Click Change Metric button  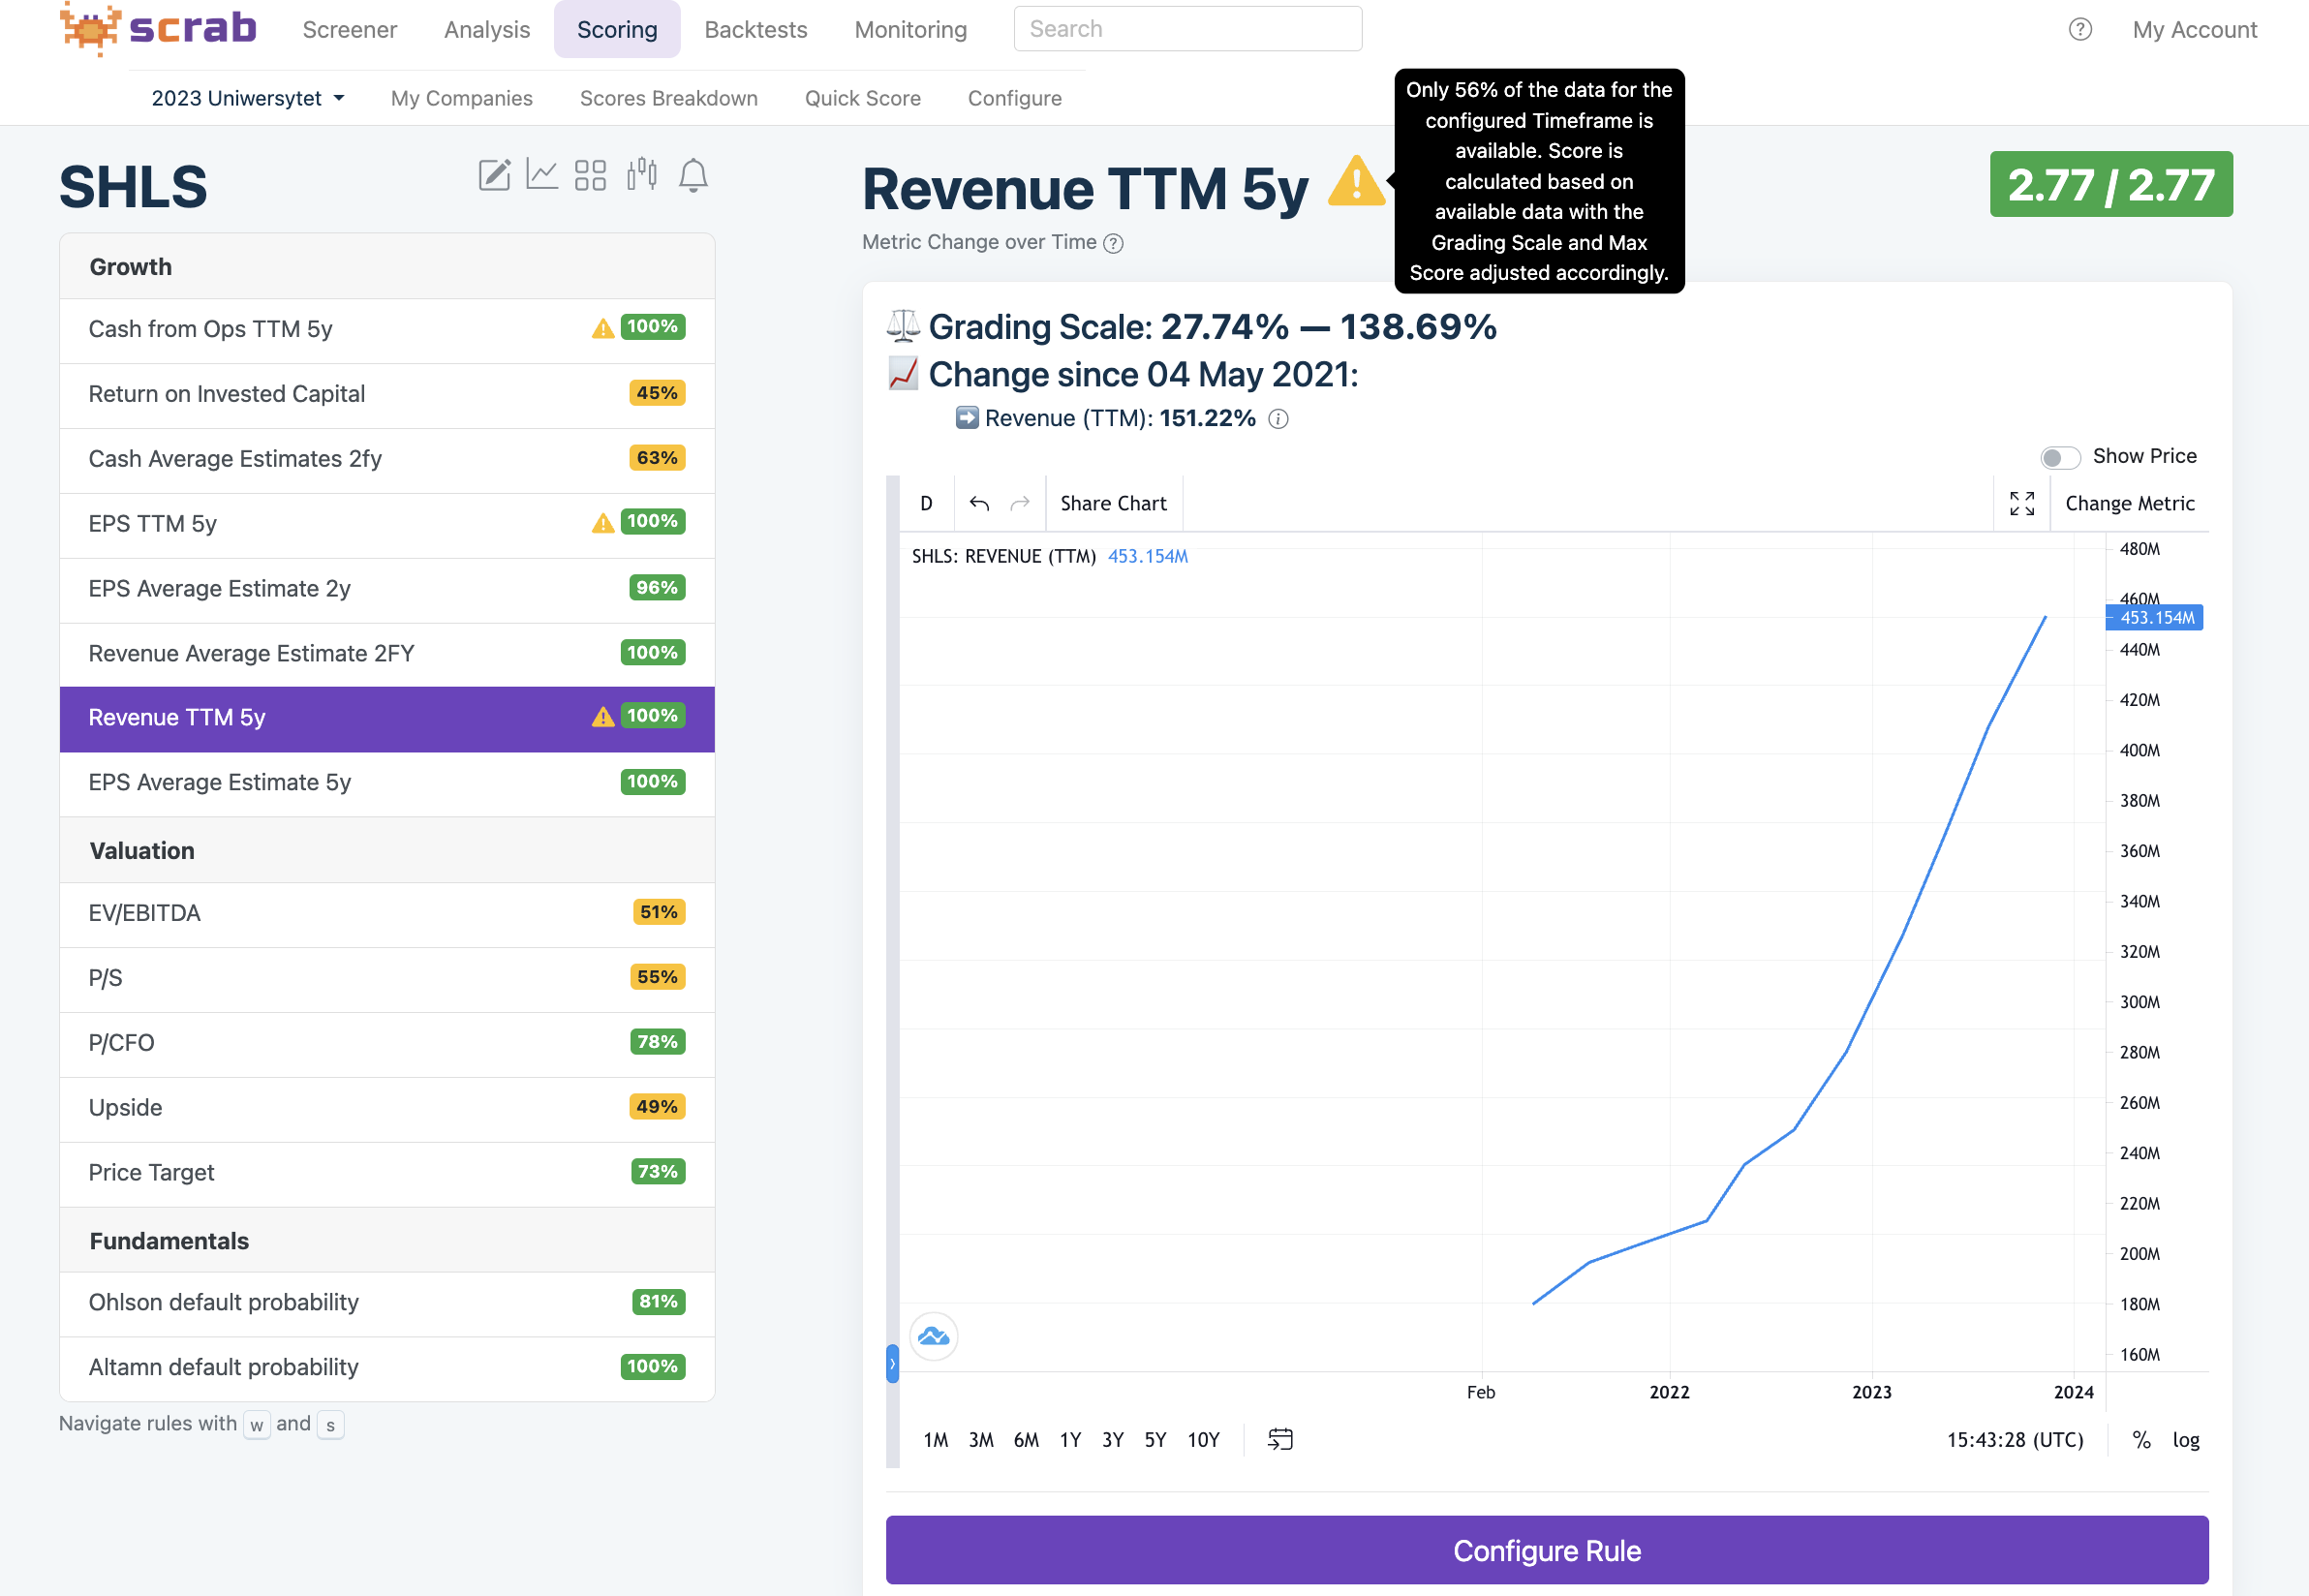[x=2129, y=503]
